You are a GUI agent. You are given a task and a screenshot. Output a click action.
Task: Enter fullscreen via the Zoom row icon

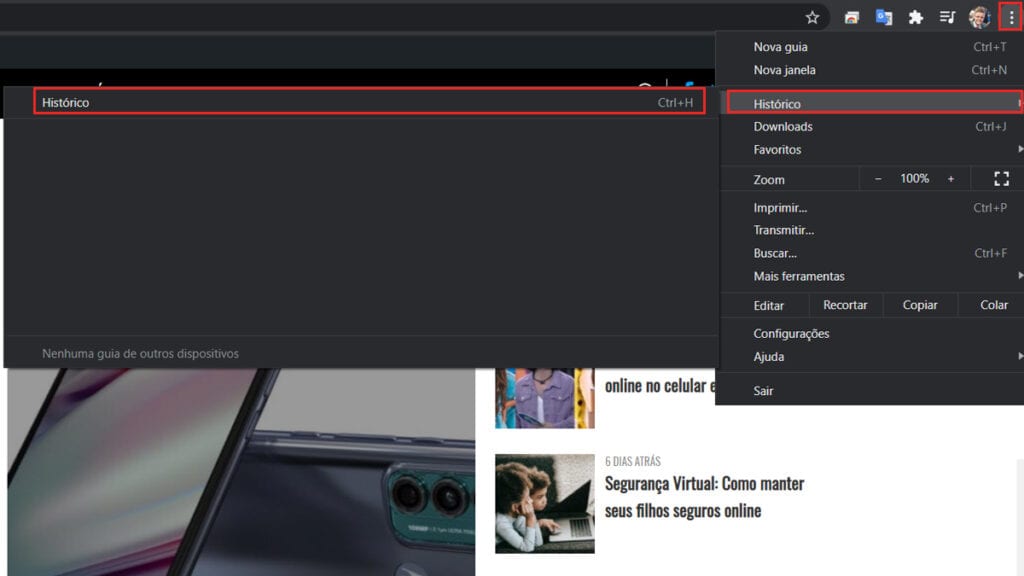(1001, 179)
